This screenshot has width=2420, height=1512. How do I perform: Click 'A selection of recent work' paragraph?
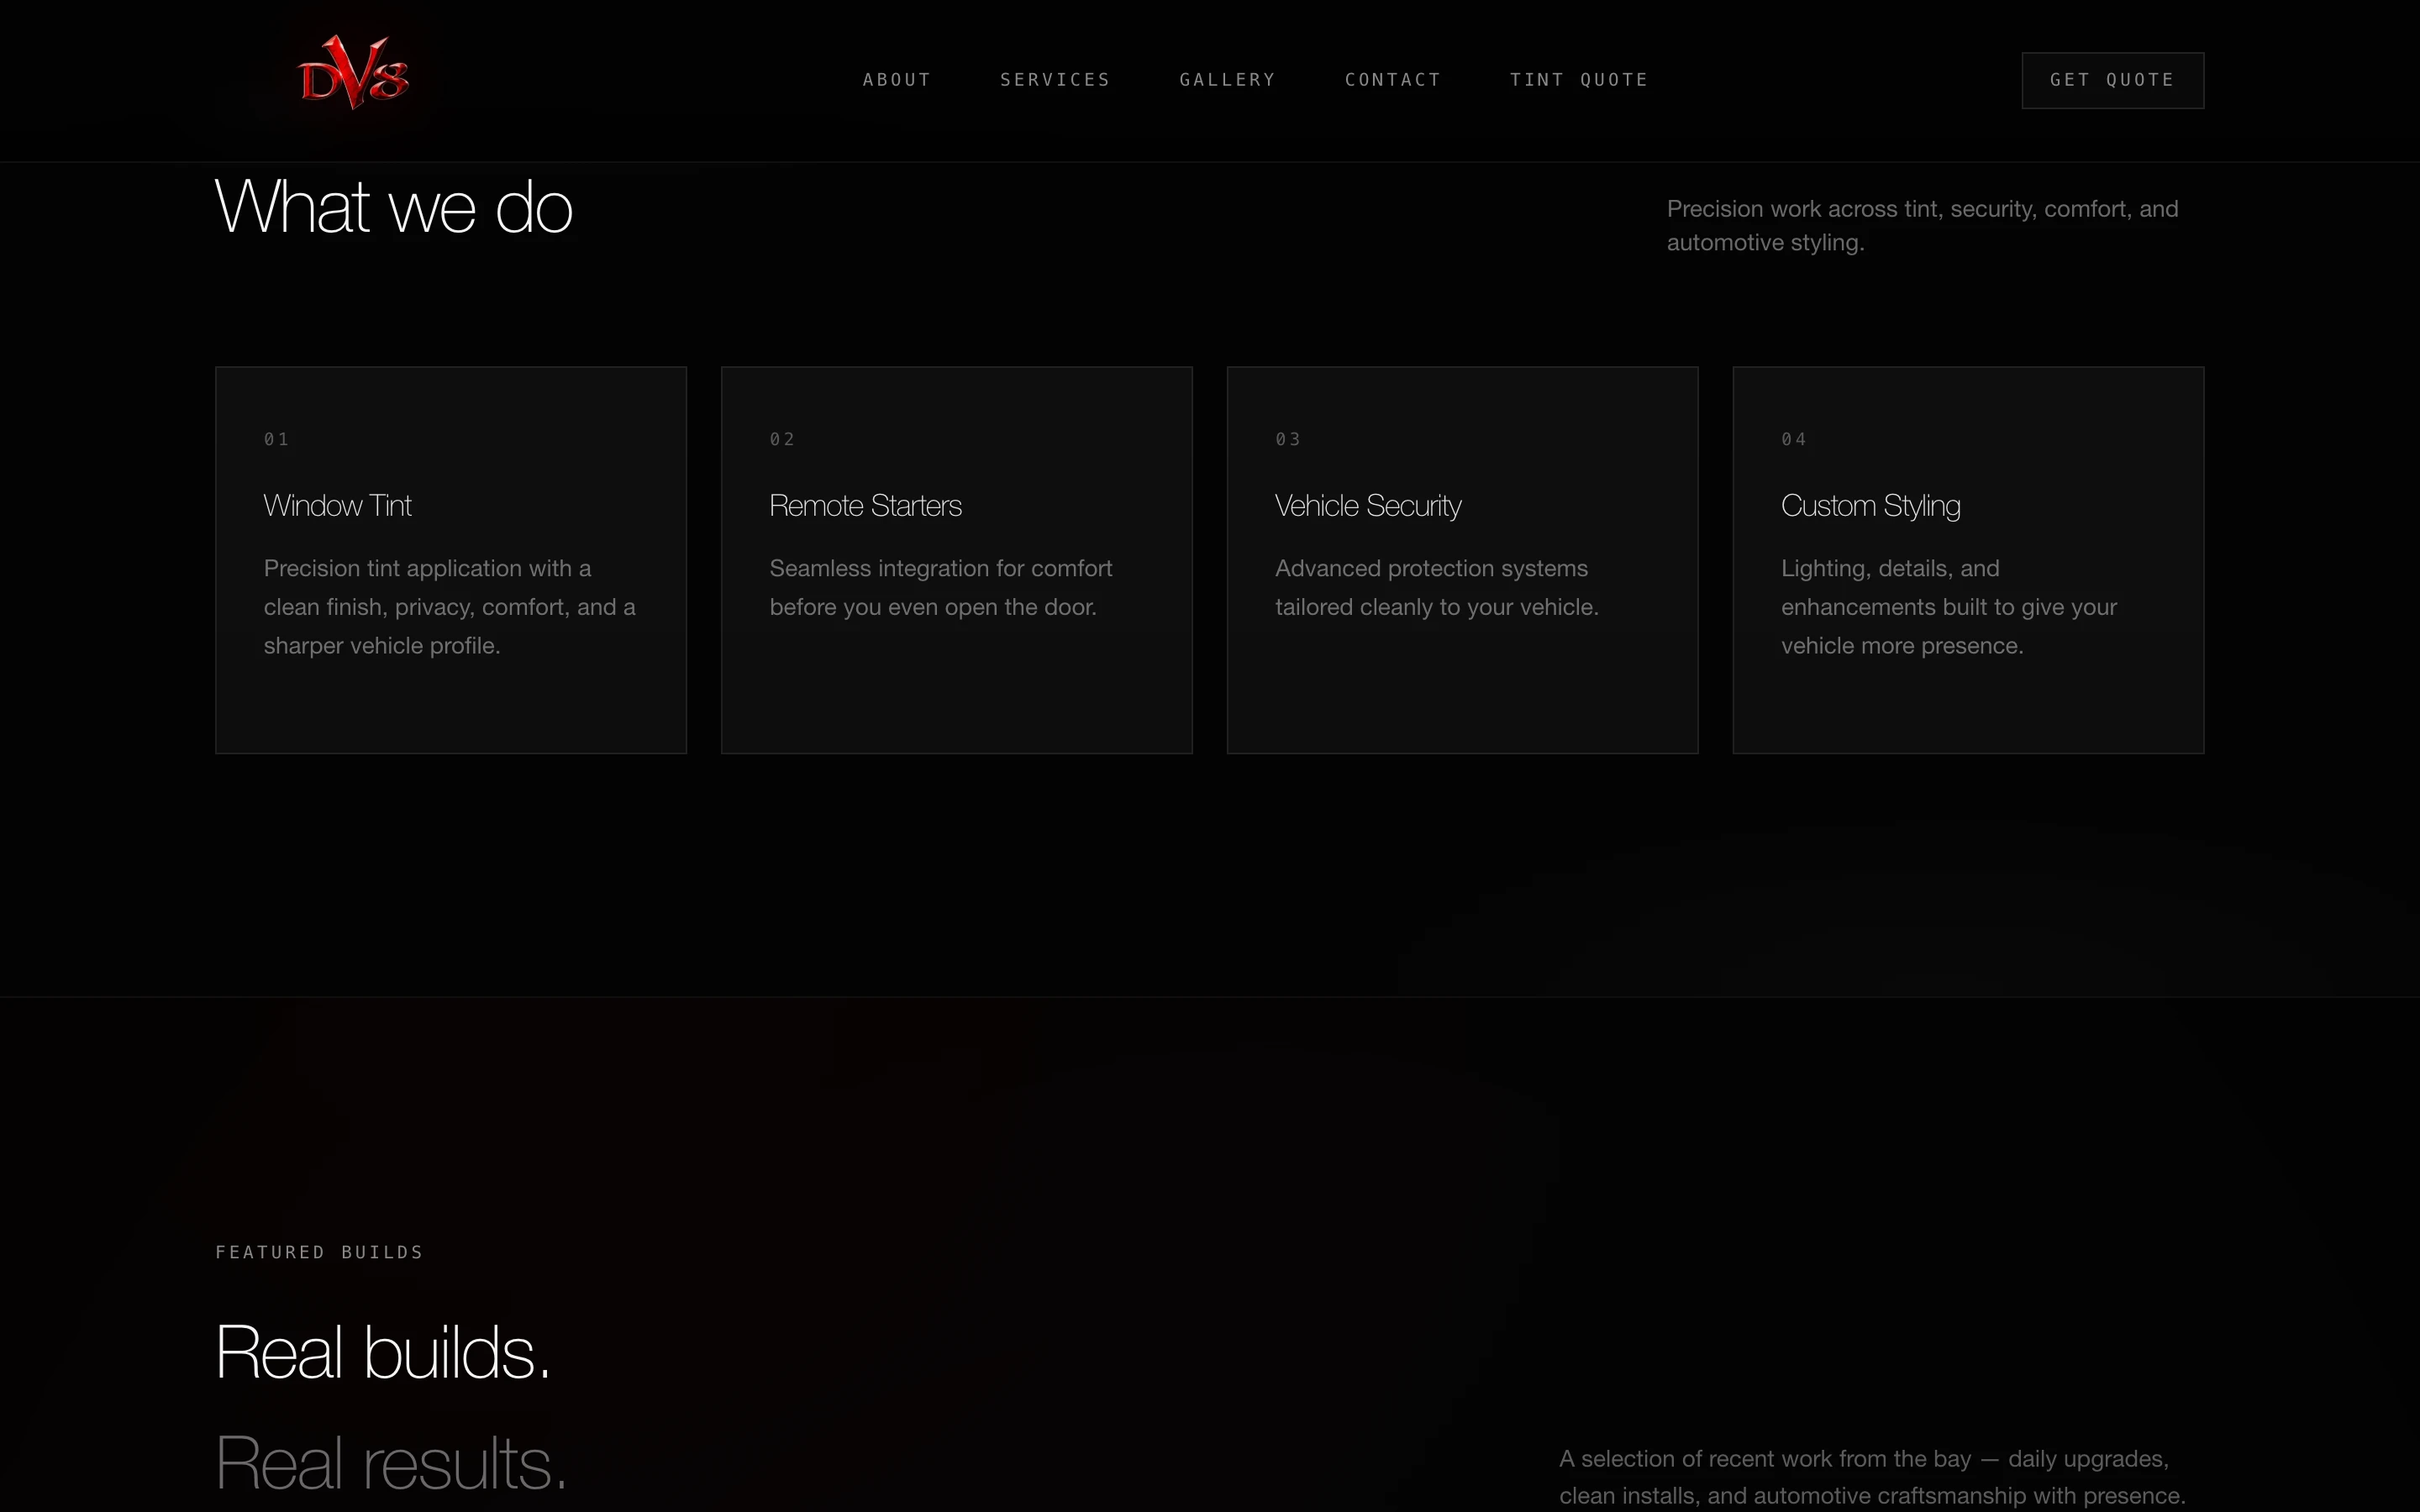(1872, 1477)
